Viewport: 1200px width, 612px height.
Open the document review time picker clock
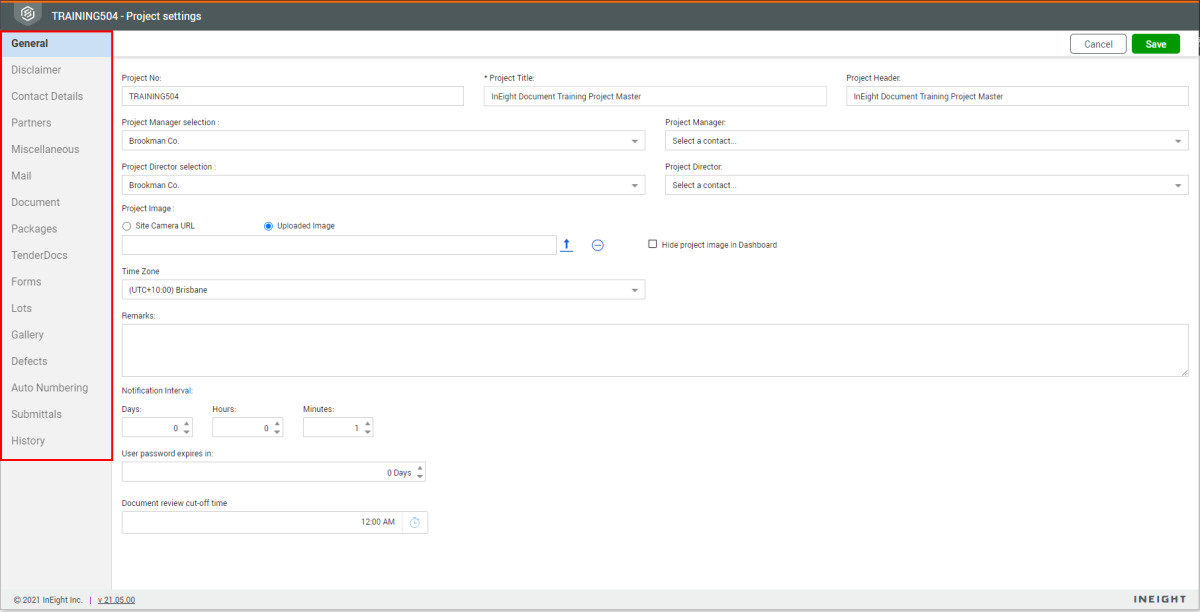pyautogui.click(x=415, y=523)
